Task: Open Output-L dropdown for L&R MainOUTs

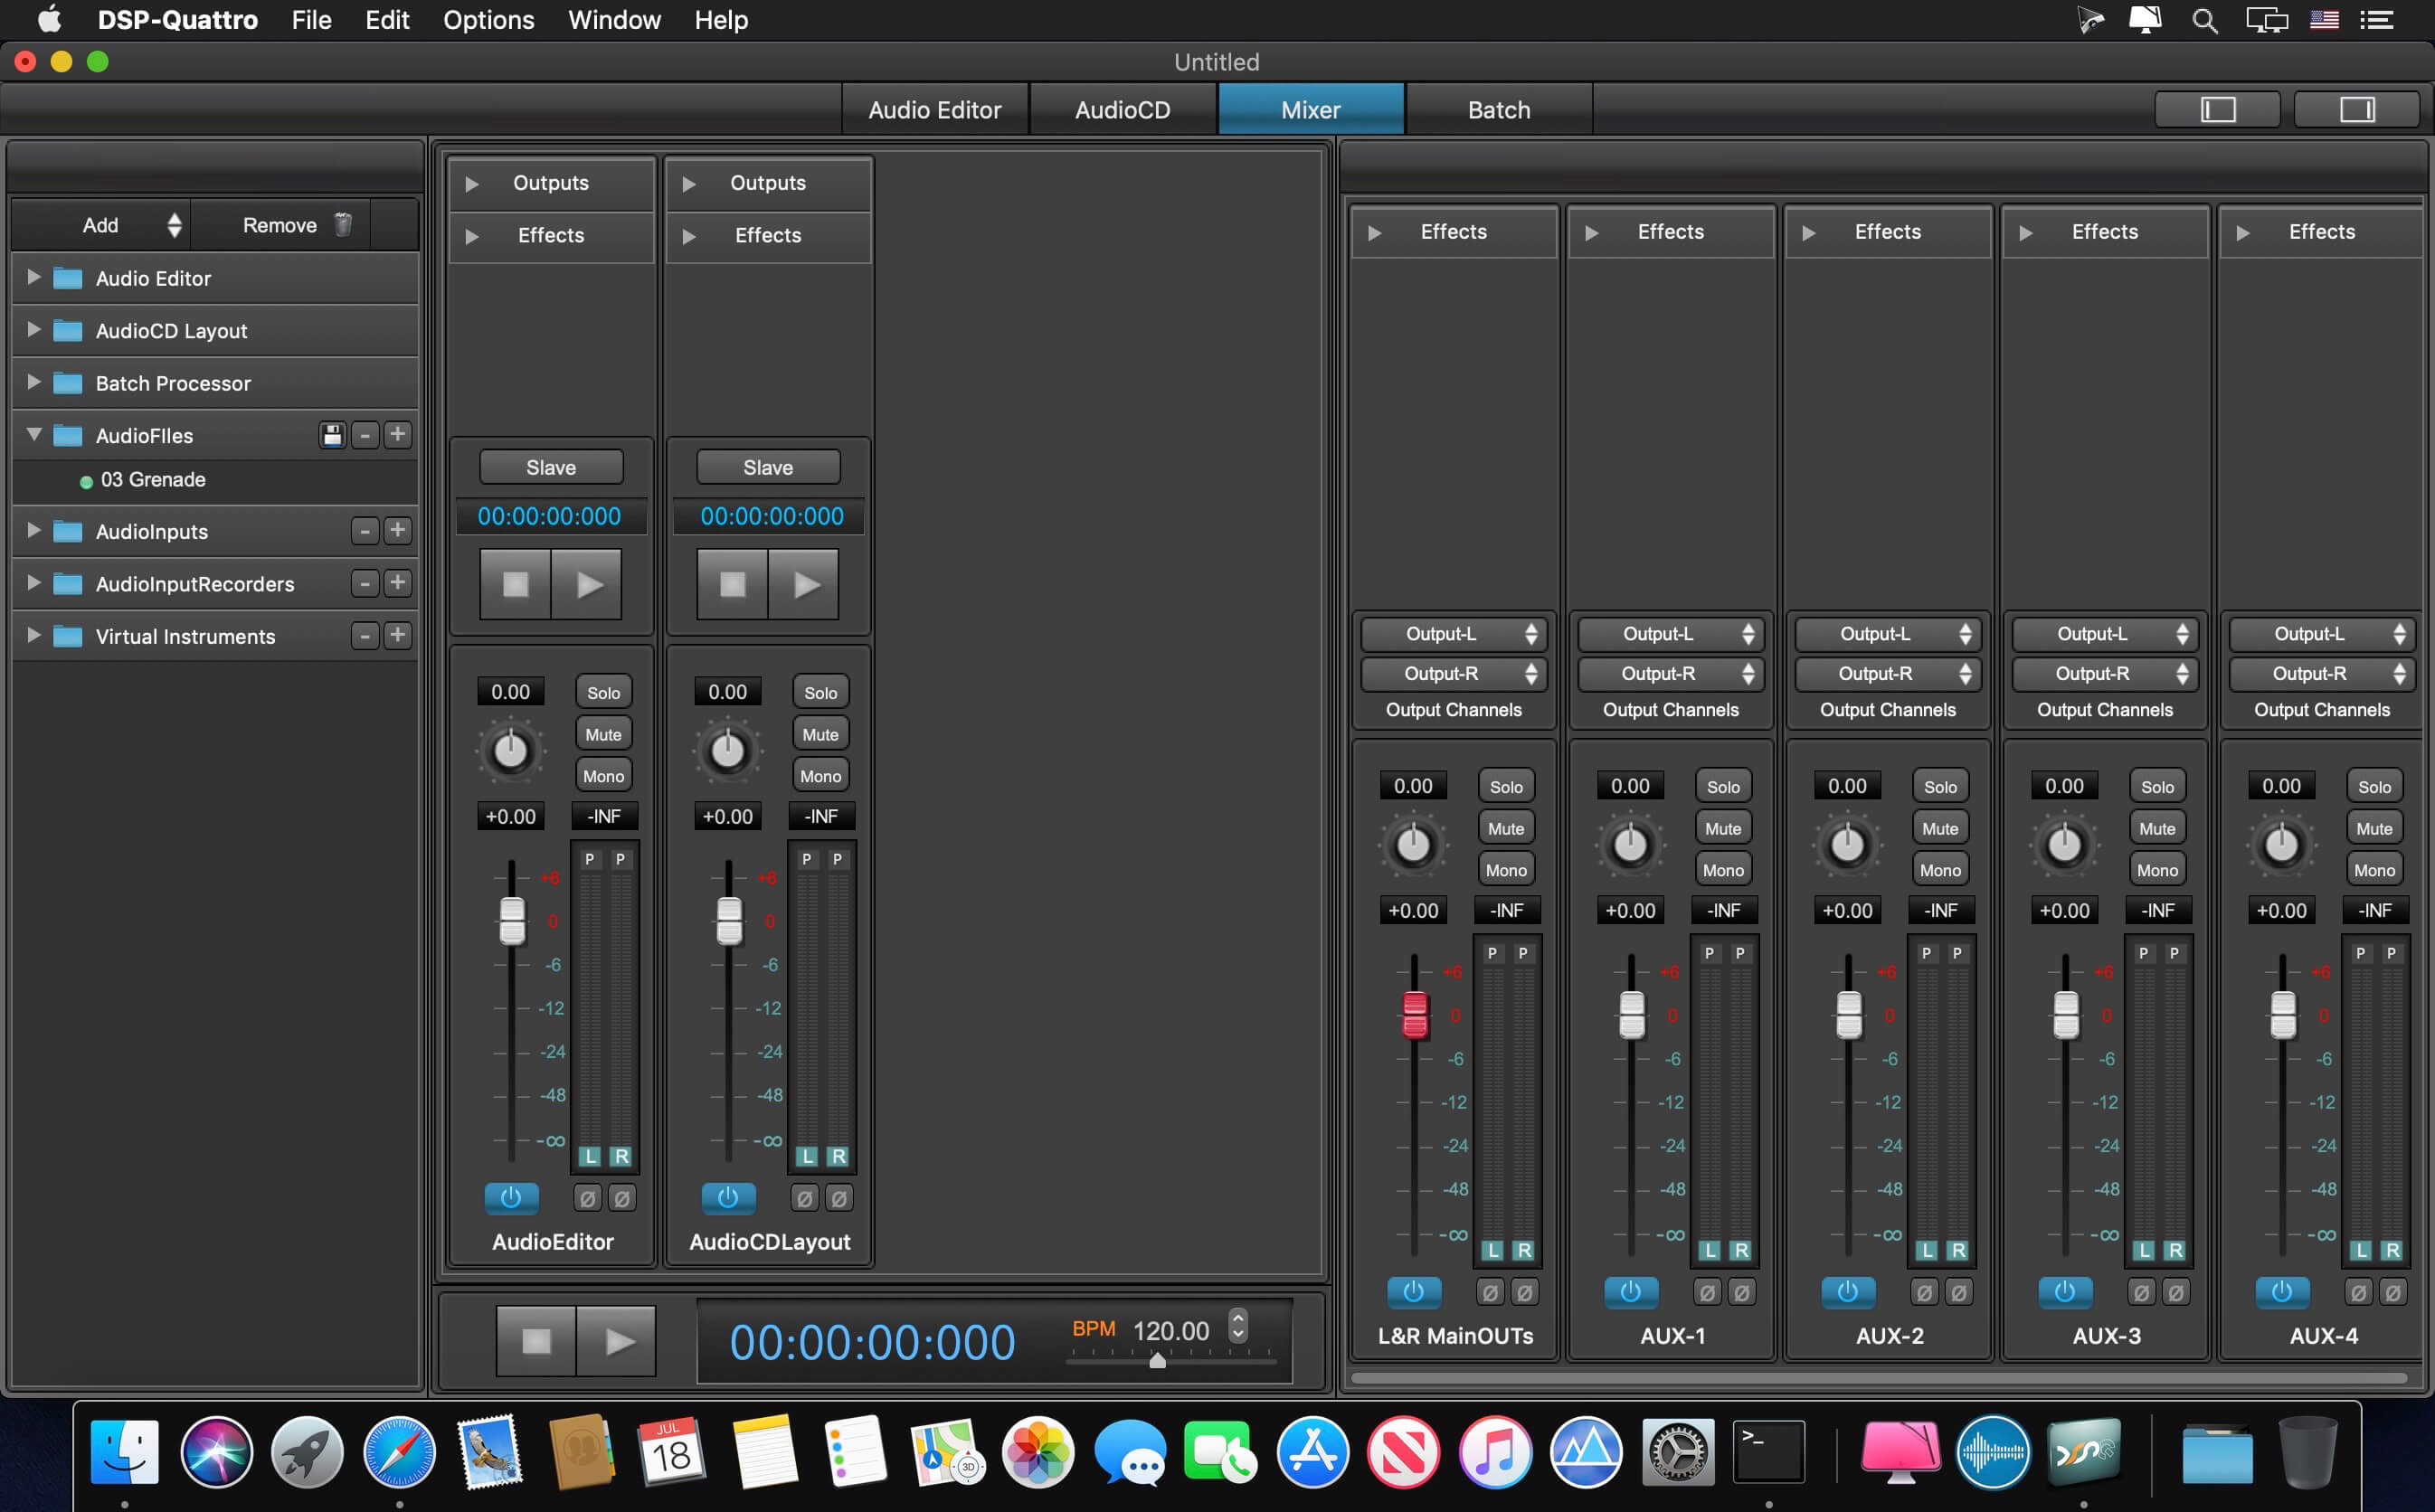Action: [x=1454, y=633]
